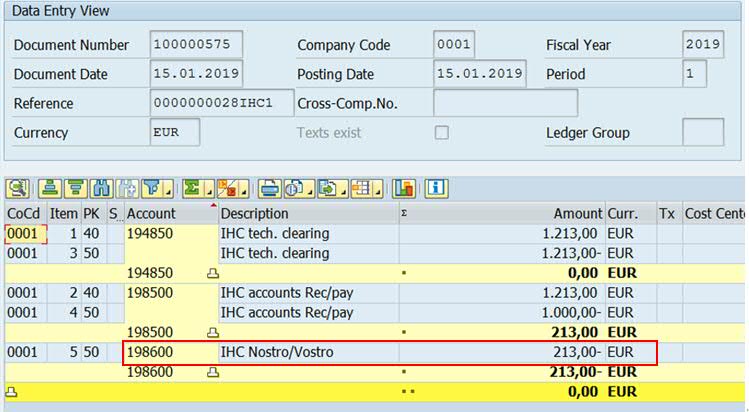The height and width of the screenshot is (412, 749).
Task: Click the blue Information icon
Action: coord(437,188)
